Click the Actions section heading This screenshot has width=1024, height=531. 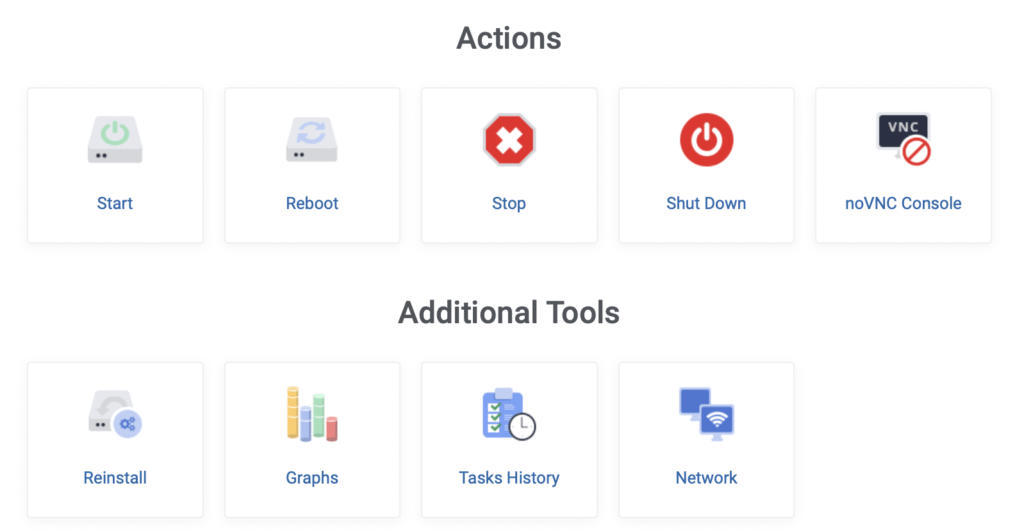(x=509, y=38)
